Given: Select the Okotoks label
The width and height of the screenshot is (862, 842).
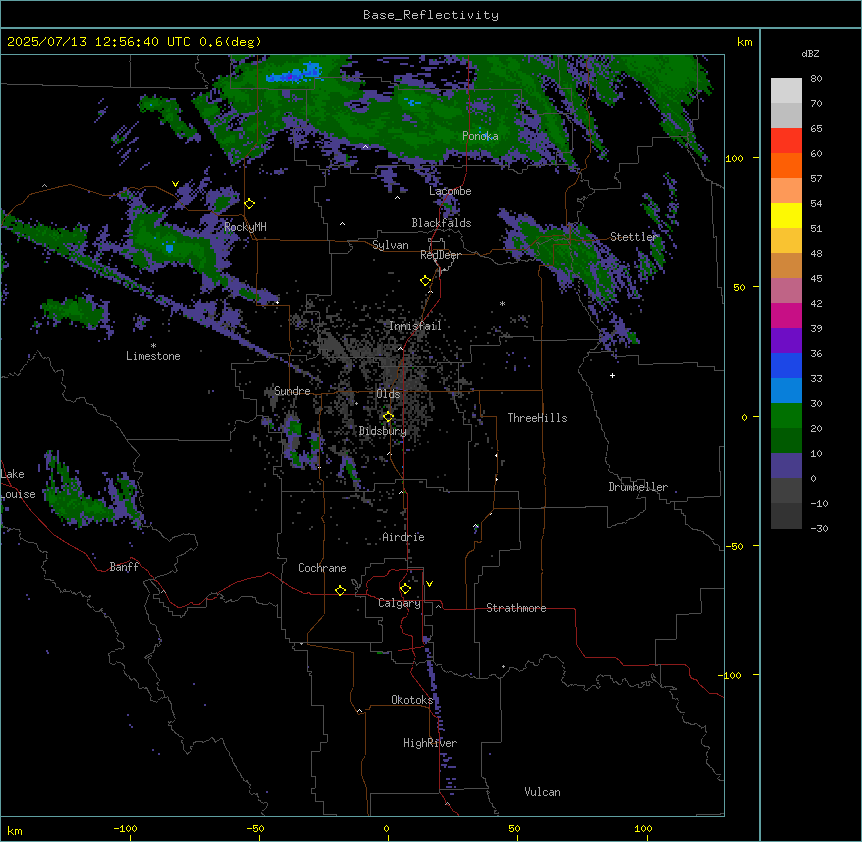Looking at the screenshot, I should (412, 700).
